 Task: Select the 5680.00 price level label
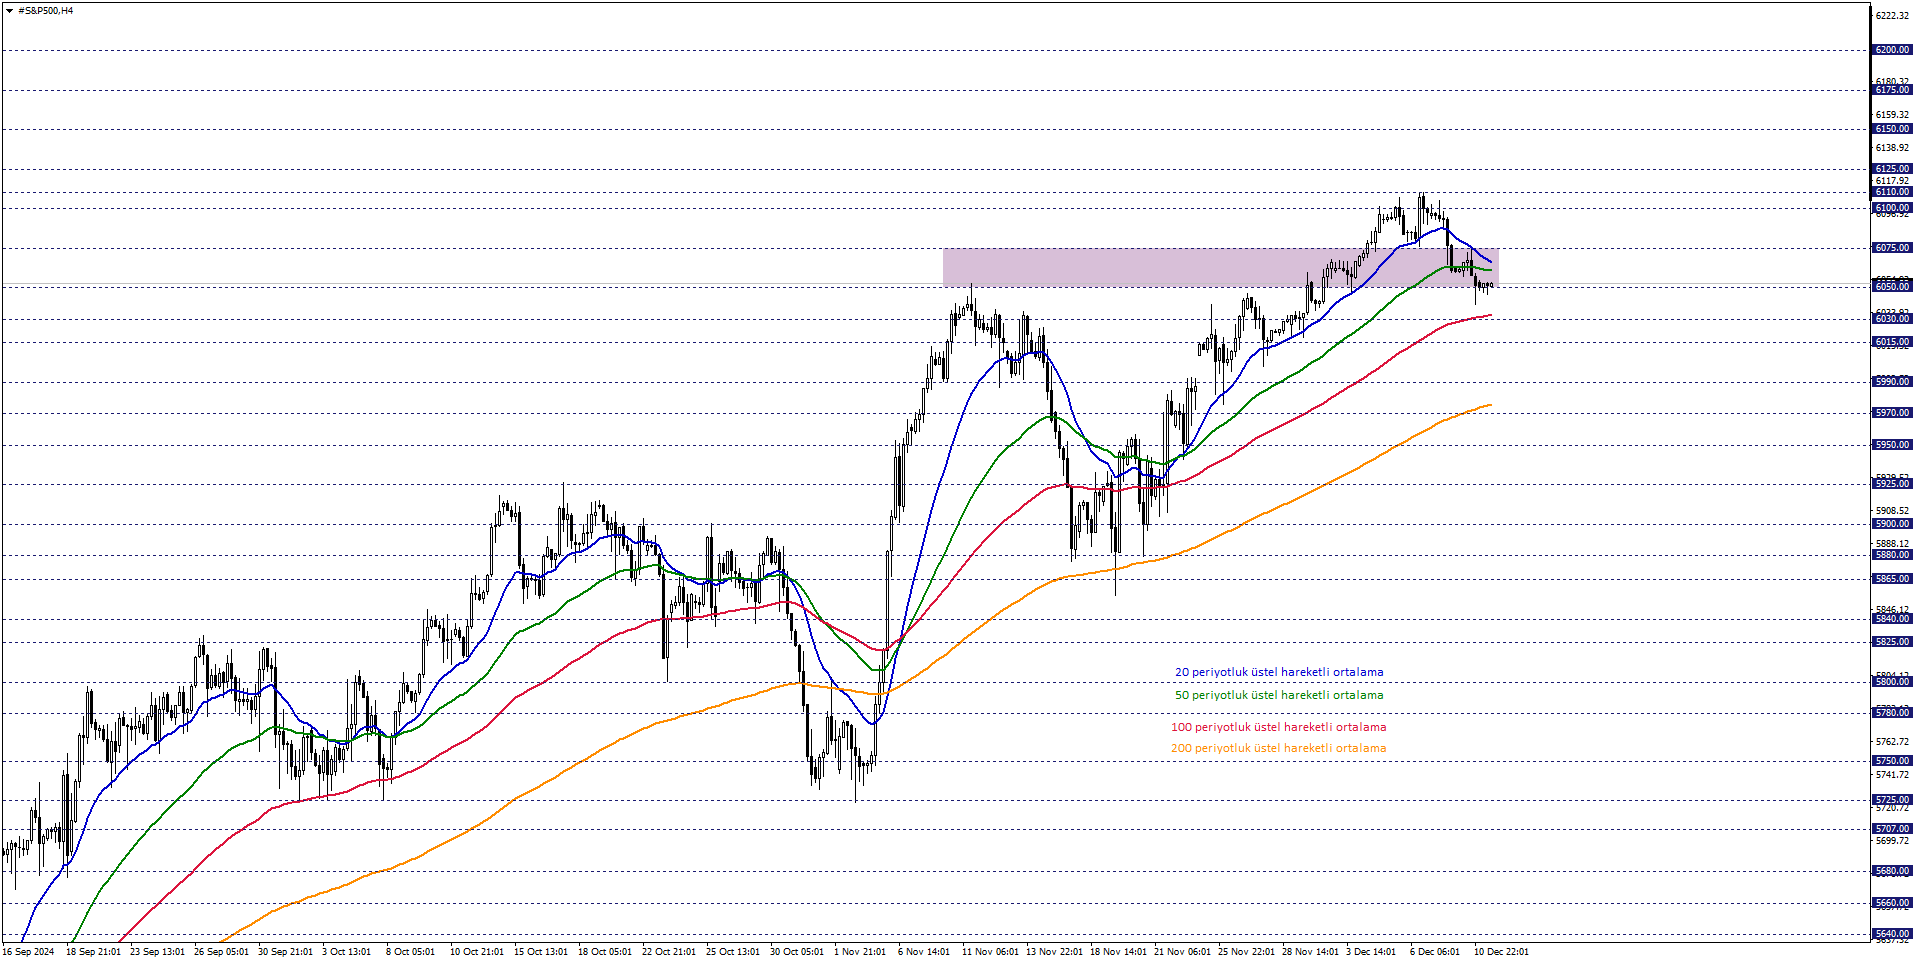[x=1892, y=871]
